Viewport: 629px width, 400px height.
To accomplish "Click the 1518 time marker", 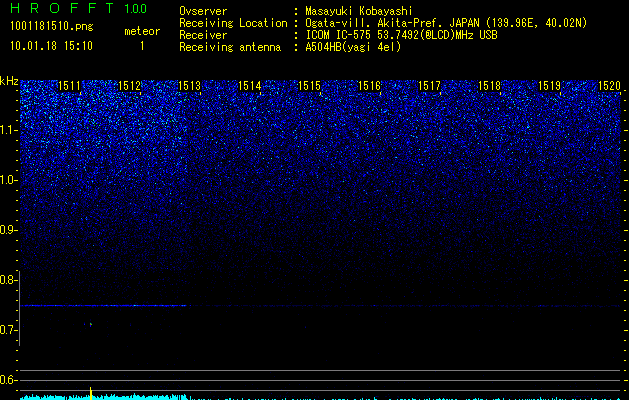I will pos(490,85).
